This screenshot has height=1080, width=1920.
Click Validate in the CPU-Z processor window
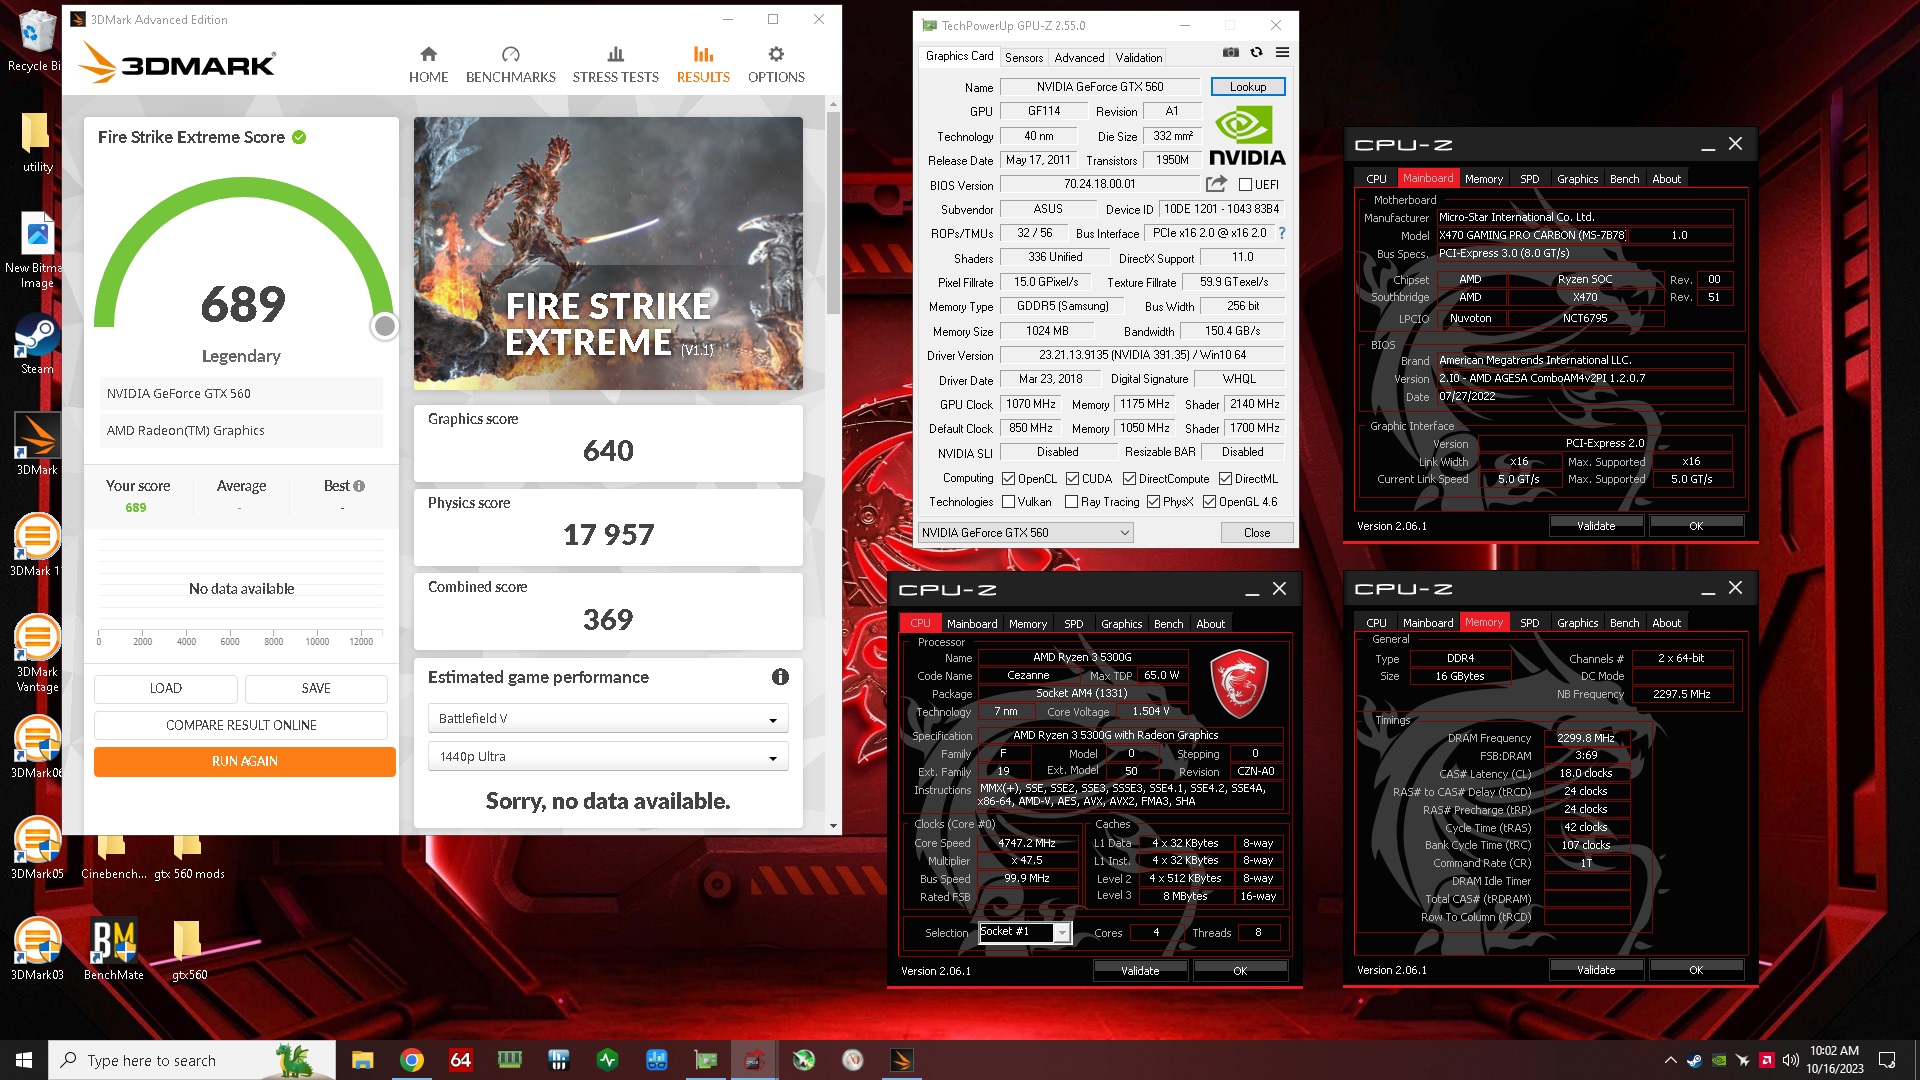[x=1139, y=970]
